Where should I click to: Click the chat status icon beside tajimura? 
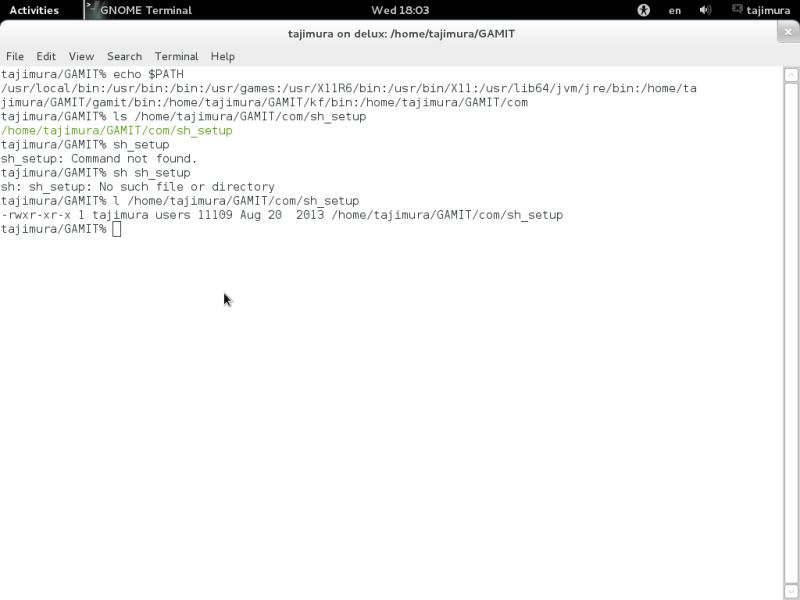(737, 10)
